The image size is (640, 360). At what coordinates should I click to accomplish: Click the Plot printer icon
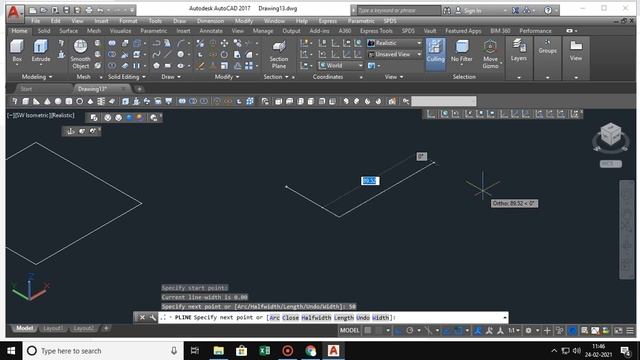89,10
